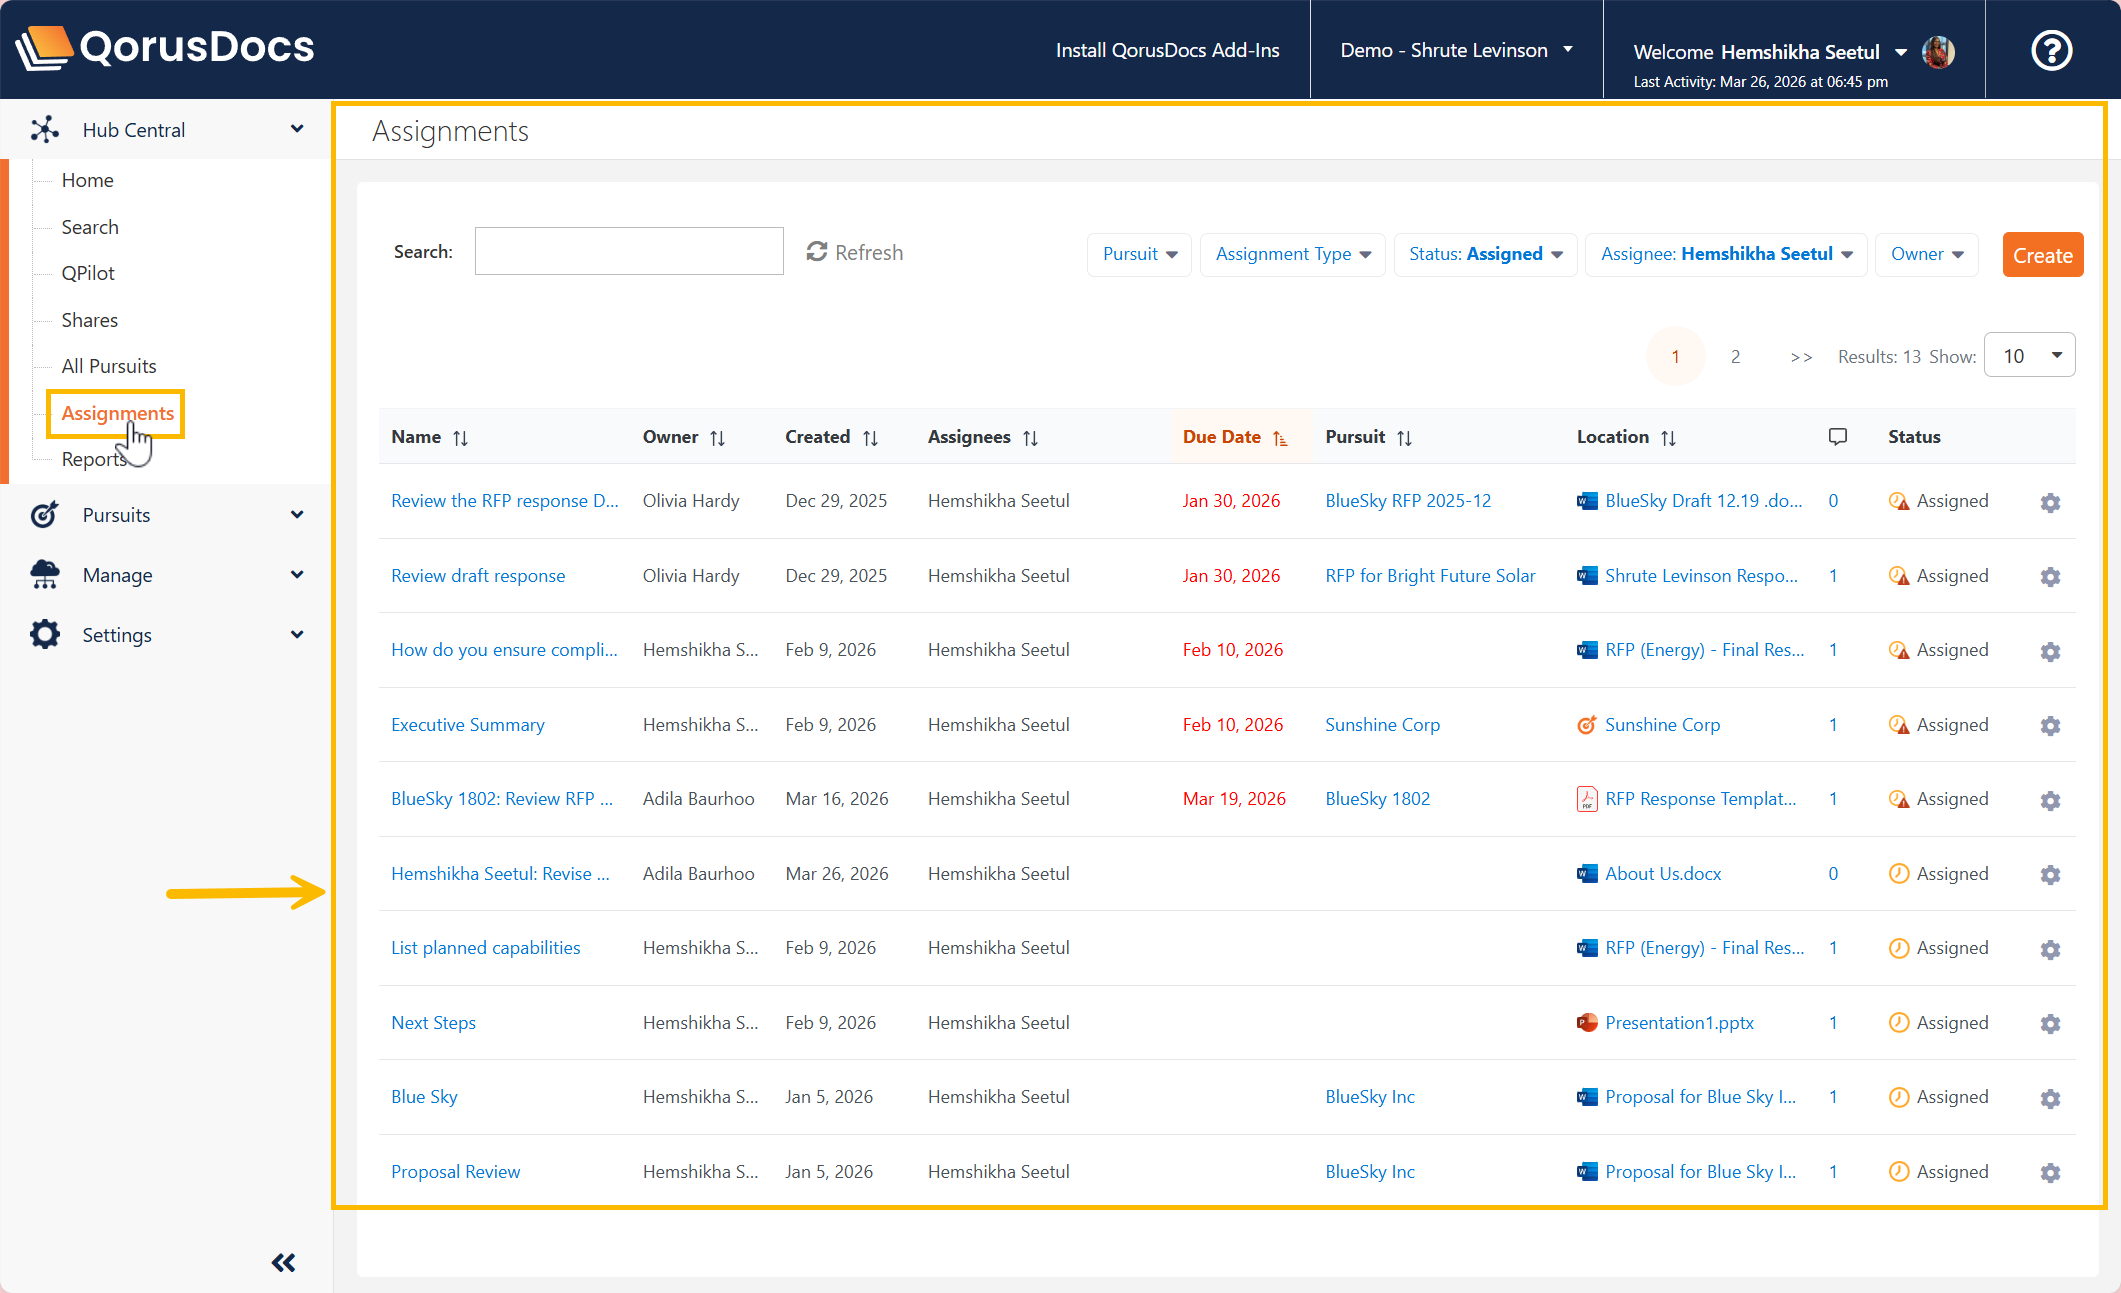Image resolution: width=2121 pixels, height=1293 pixels.
Task: Open the gear menu for Review draft response
Action: click(x=2050, y=577)
